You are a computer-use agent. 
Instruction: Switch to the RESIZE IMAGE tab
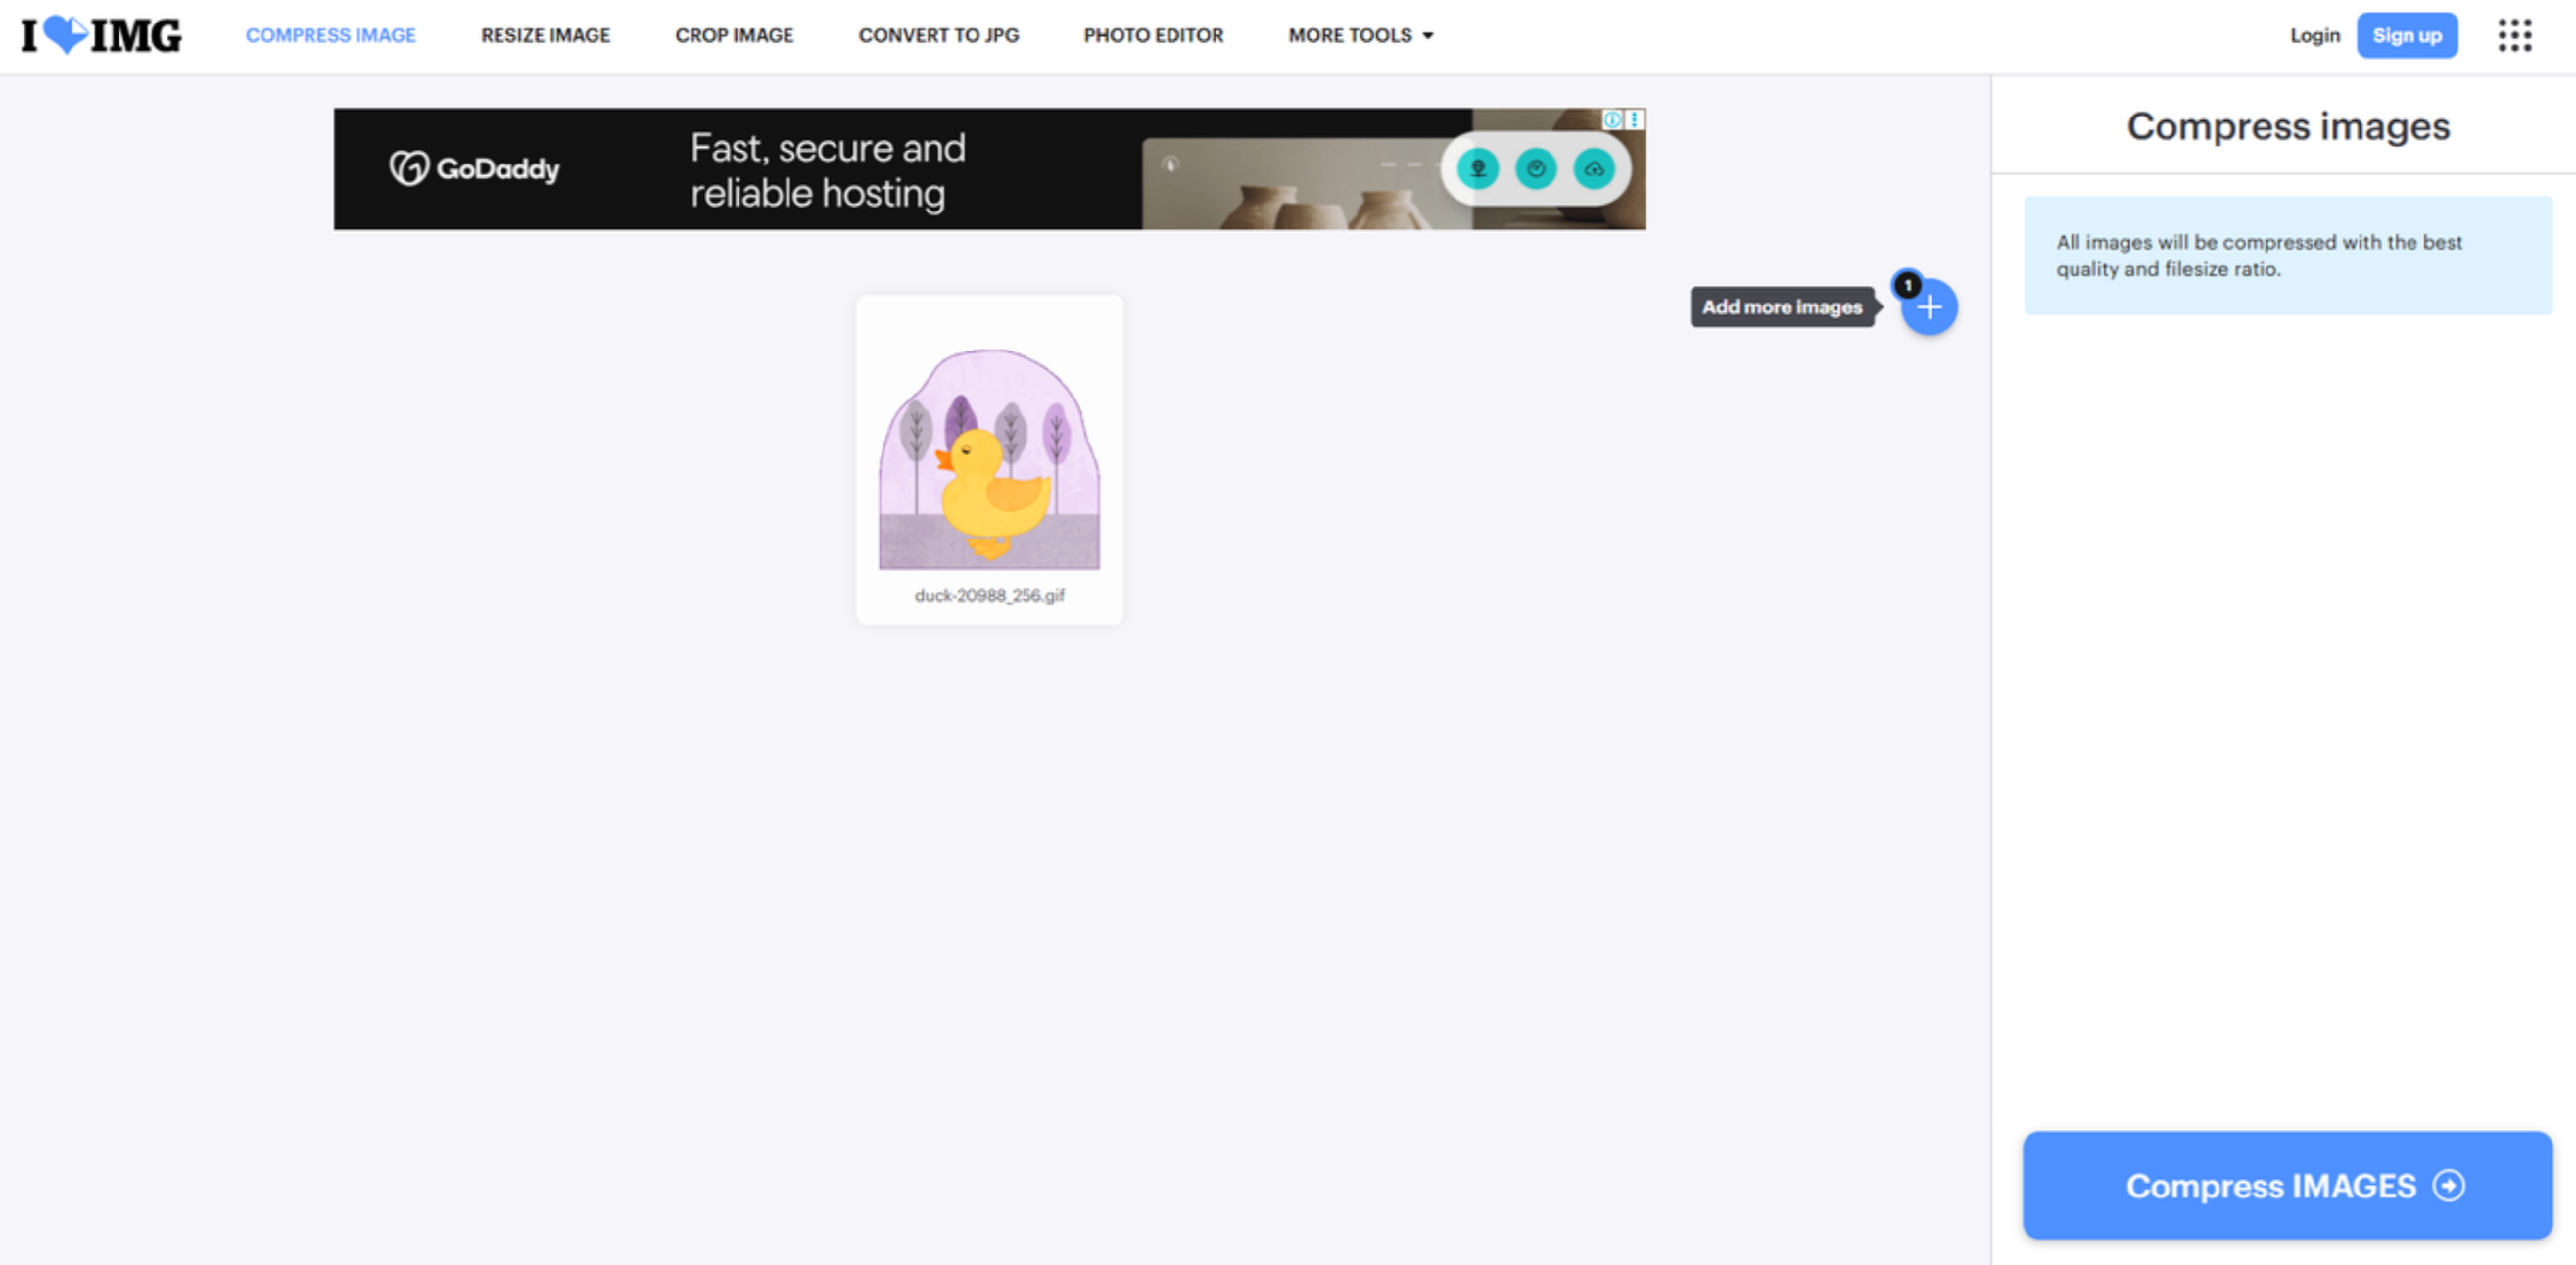pos(545,35)
